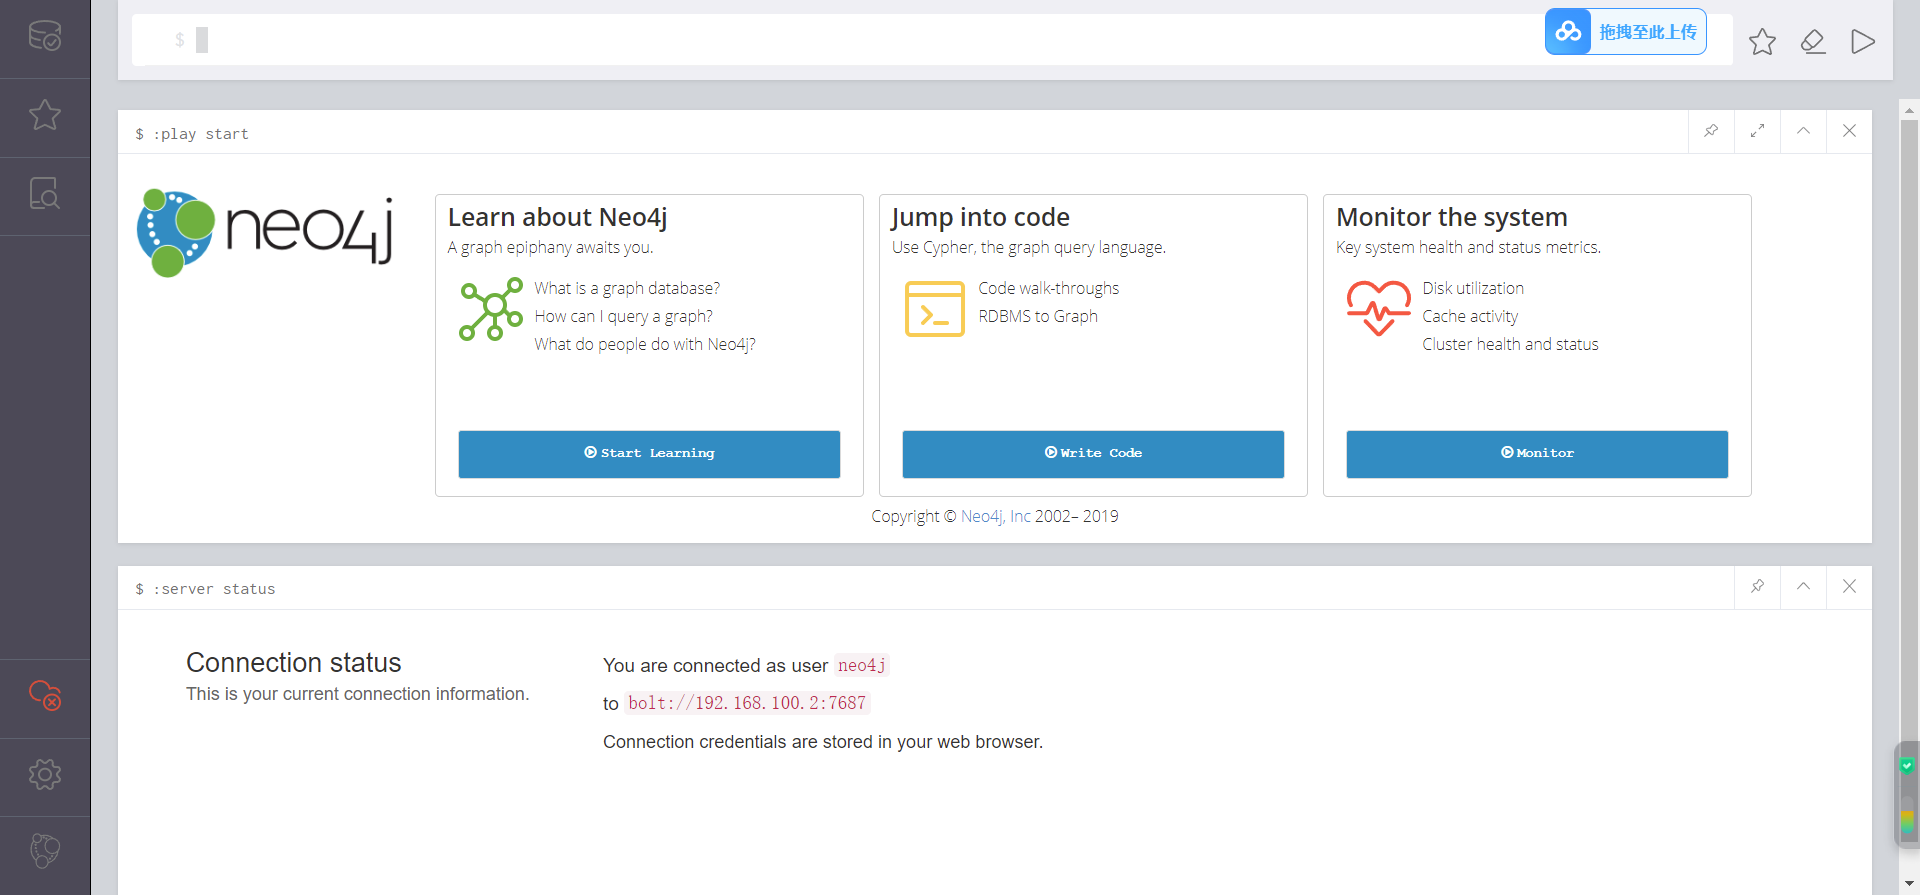The height and width of the screenshot is (895, 1920).
Task: Pin the :play start frame
Action: click(1711, 131)
